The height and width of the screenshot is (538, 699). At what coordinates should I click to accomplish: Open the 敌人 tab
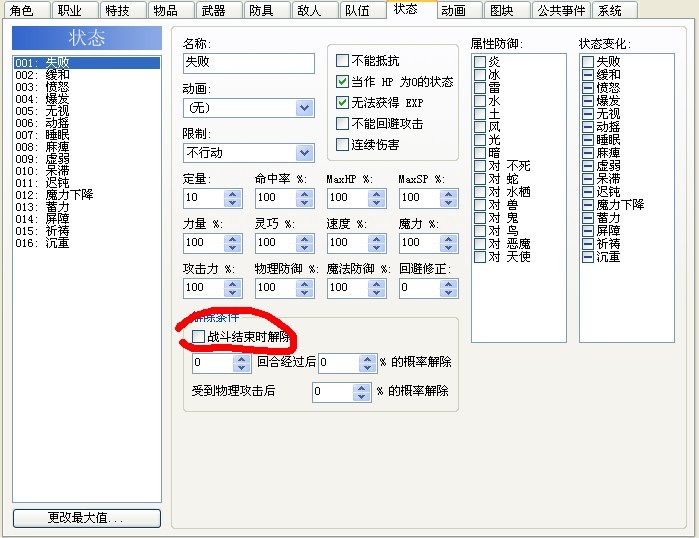pyautogui.click(x=315, y=10)
